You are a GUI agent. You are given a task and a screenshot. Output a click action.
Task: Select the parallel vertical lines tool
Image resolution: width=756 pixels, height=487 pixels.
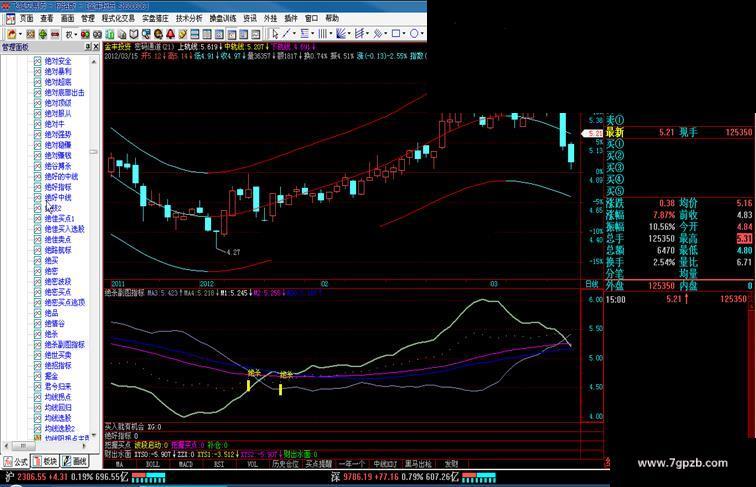tap(323, 34)
